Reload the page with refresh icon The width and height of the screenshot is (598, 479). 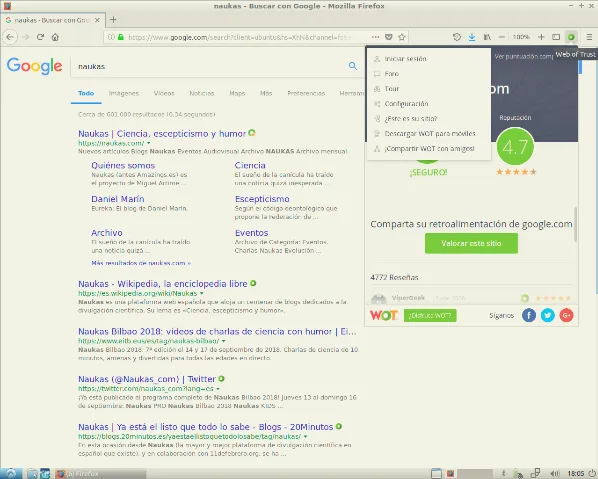coord(40,37)
